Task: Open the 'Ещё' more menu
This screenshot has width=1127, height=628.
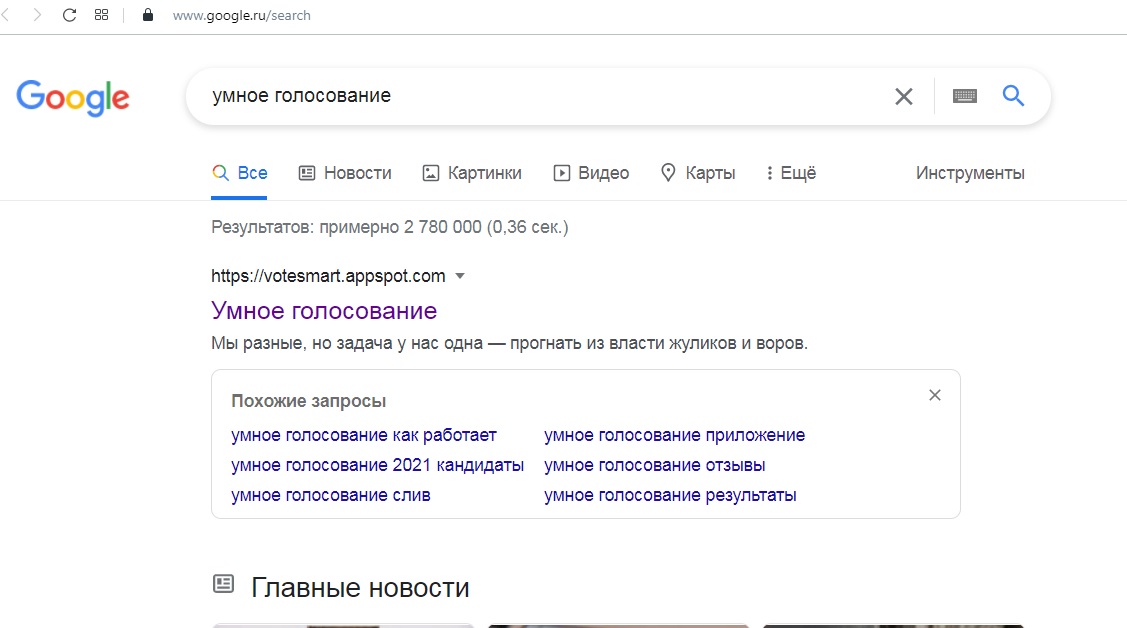Action: click(x=791, y=173)
